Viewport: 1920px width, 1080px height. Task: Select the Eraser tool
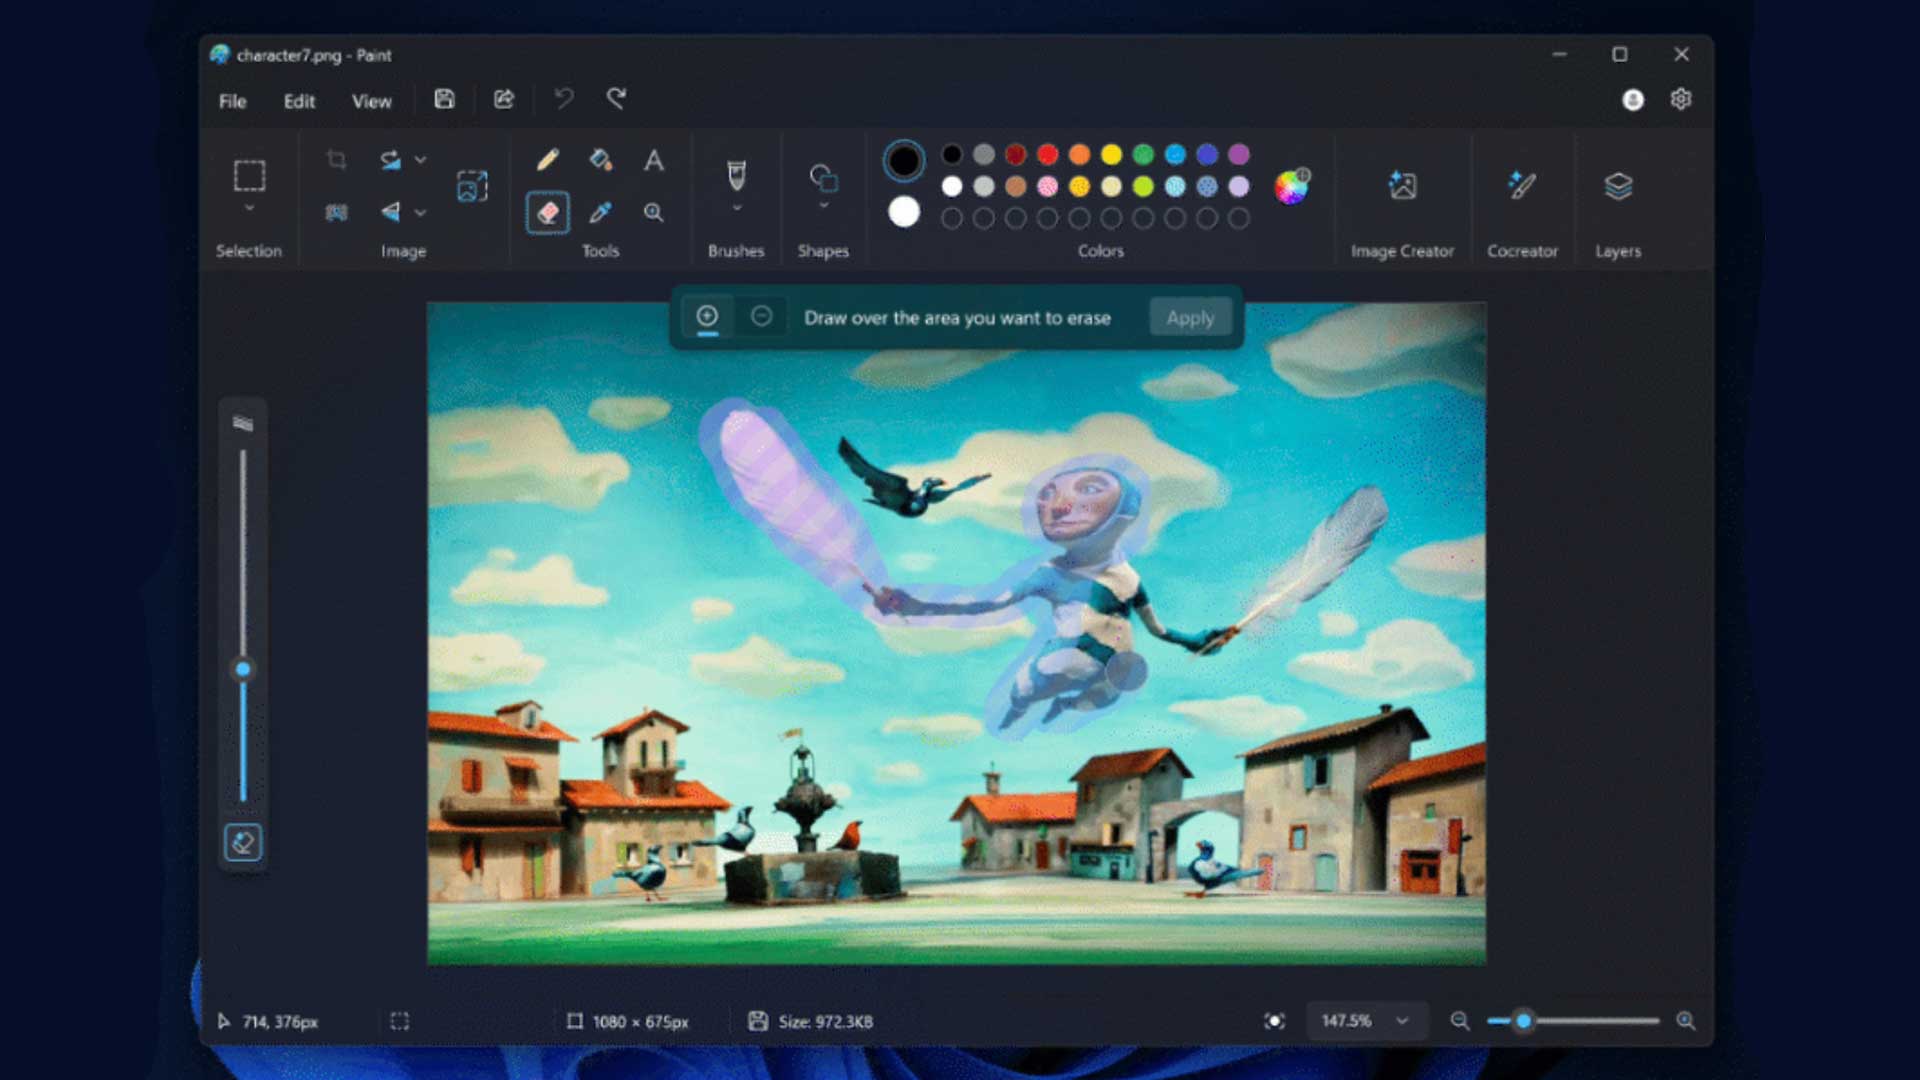[547, 212]
